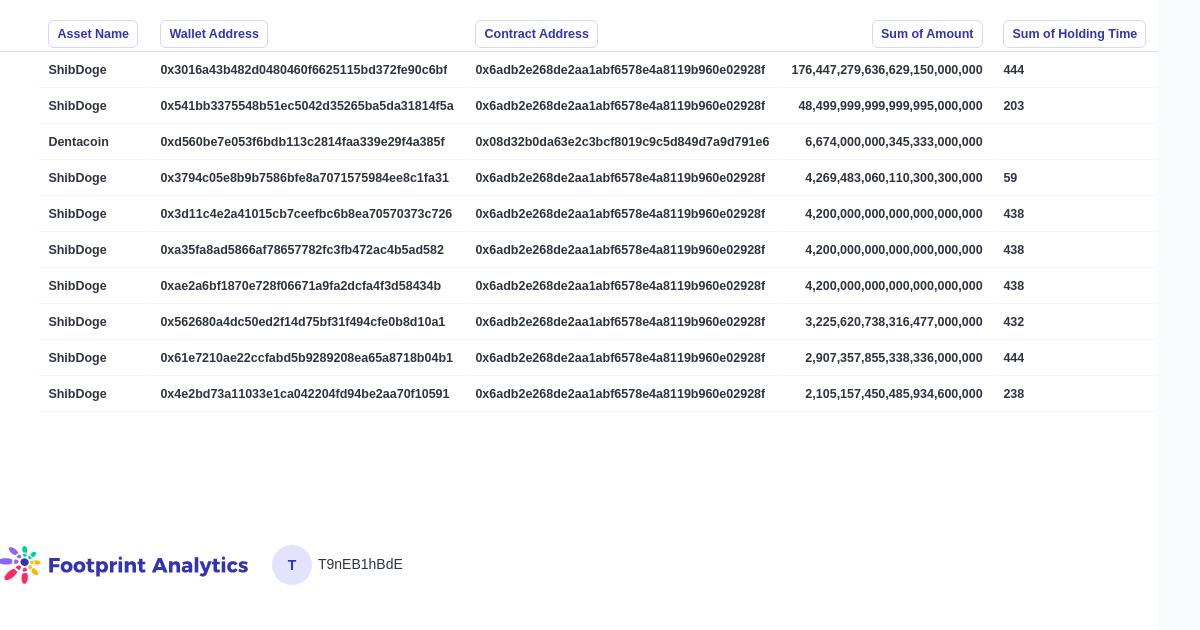Click wallet address 0xd560be7e053f6bdb113c2814faa339e29f4a385f
Image resolution: width=1200 pixels, height=630 pixels.
point(303,142)
